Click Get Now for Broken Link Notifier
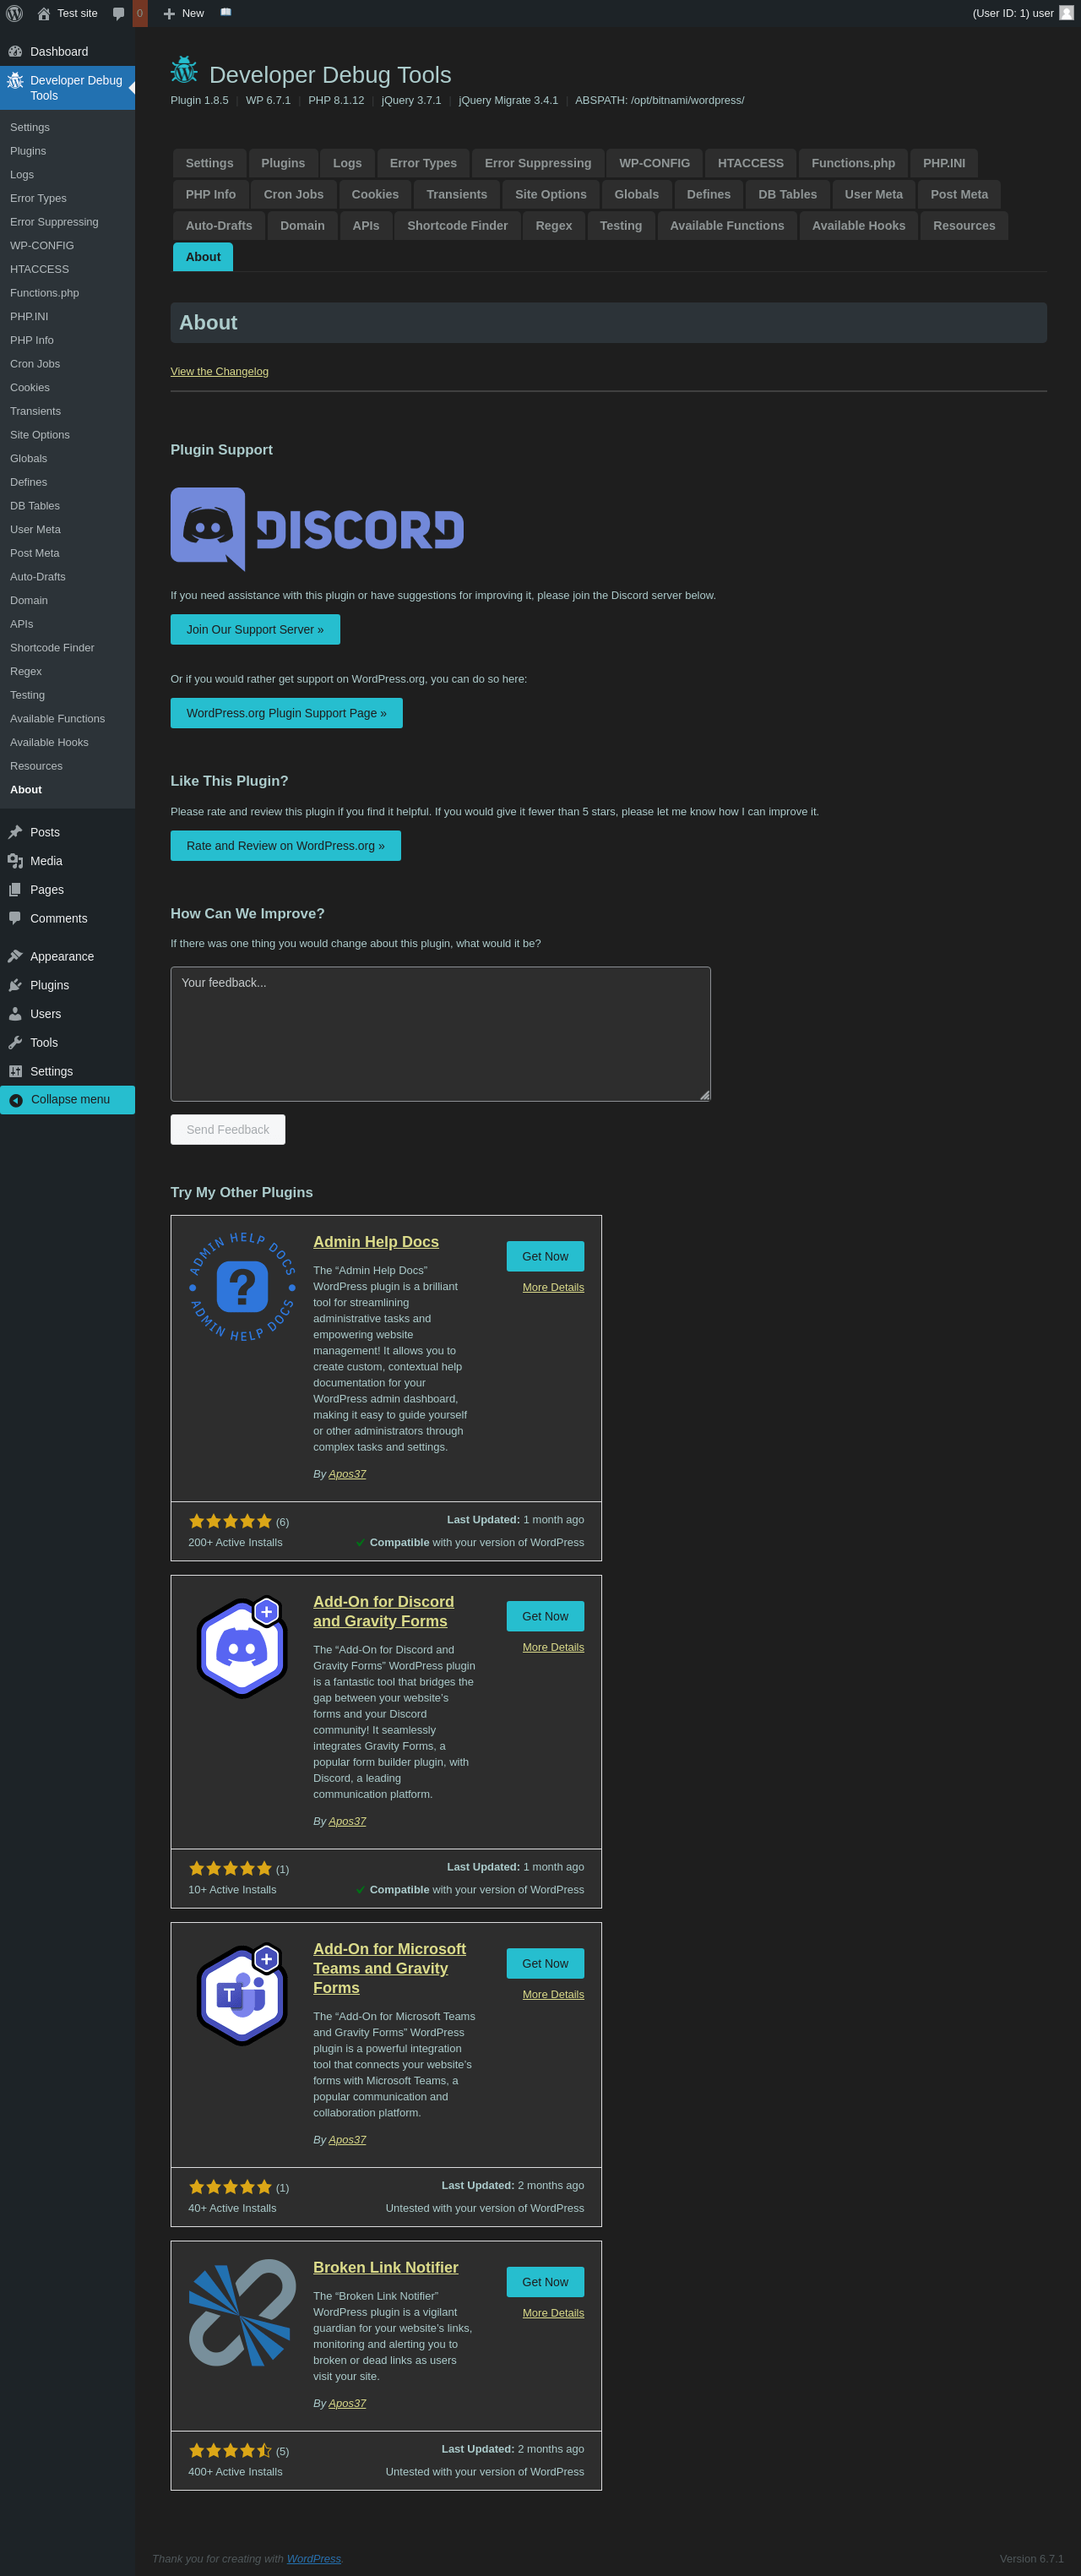 [x=545, y=2282]
